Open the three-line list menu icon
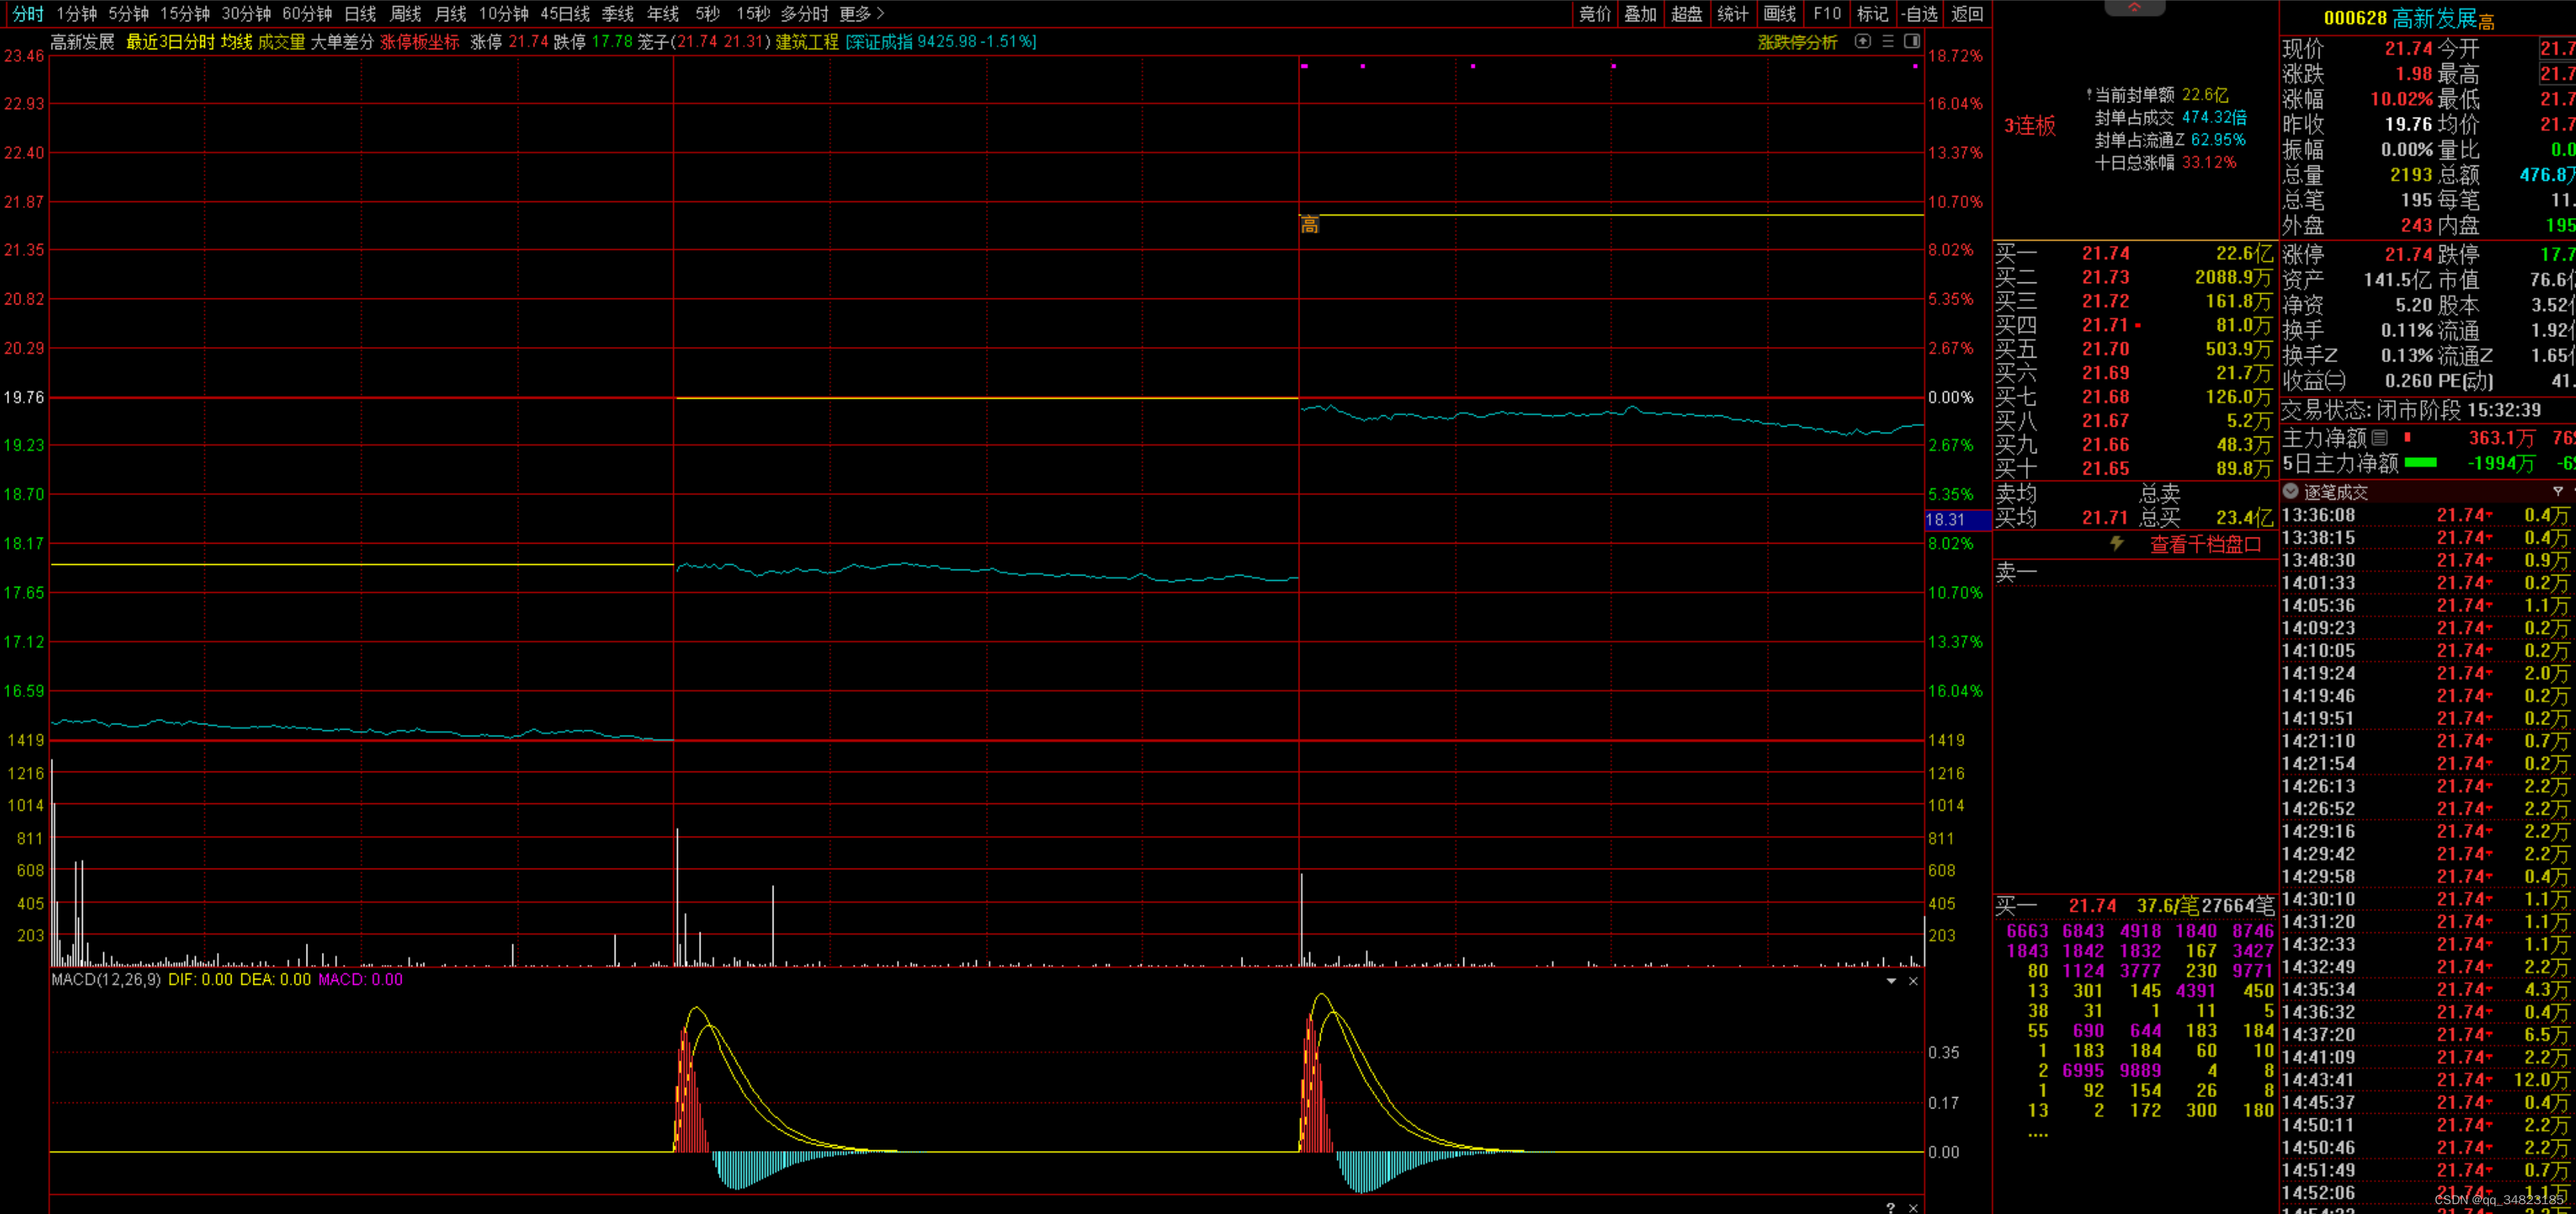Image resolution: width=2576 pixels, height=1214 pixels. point(1888,41)
